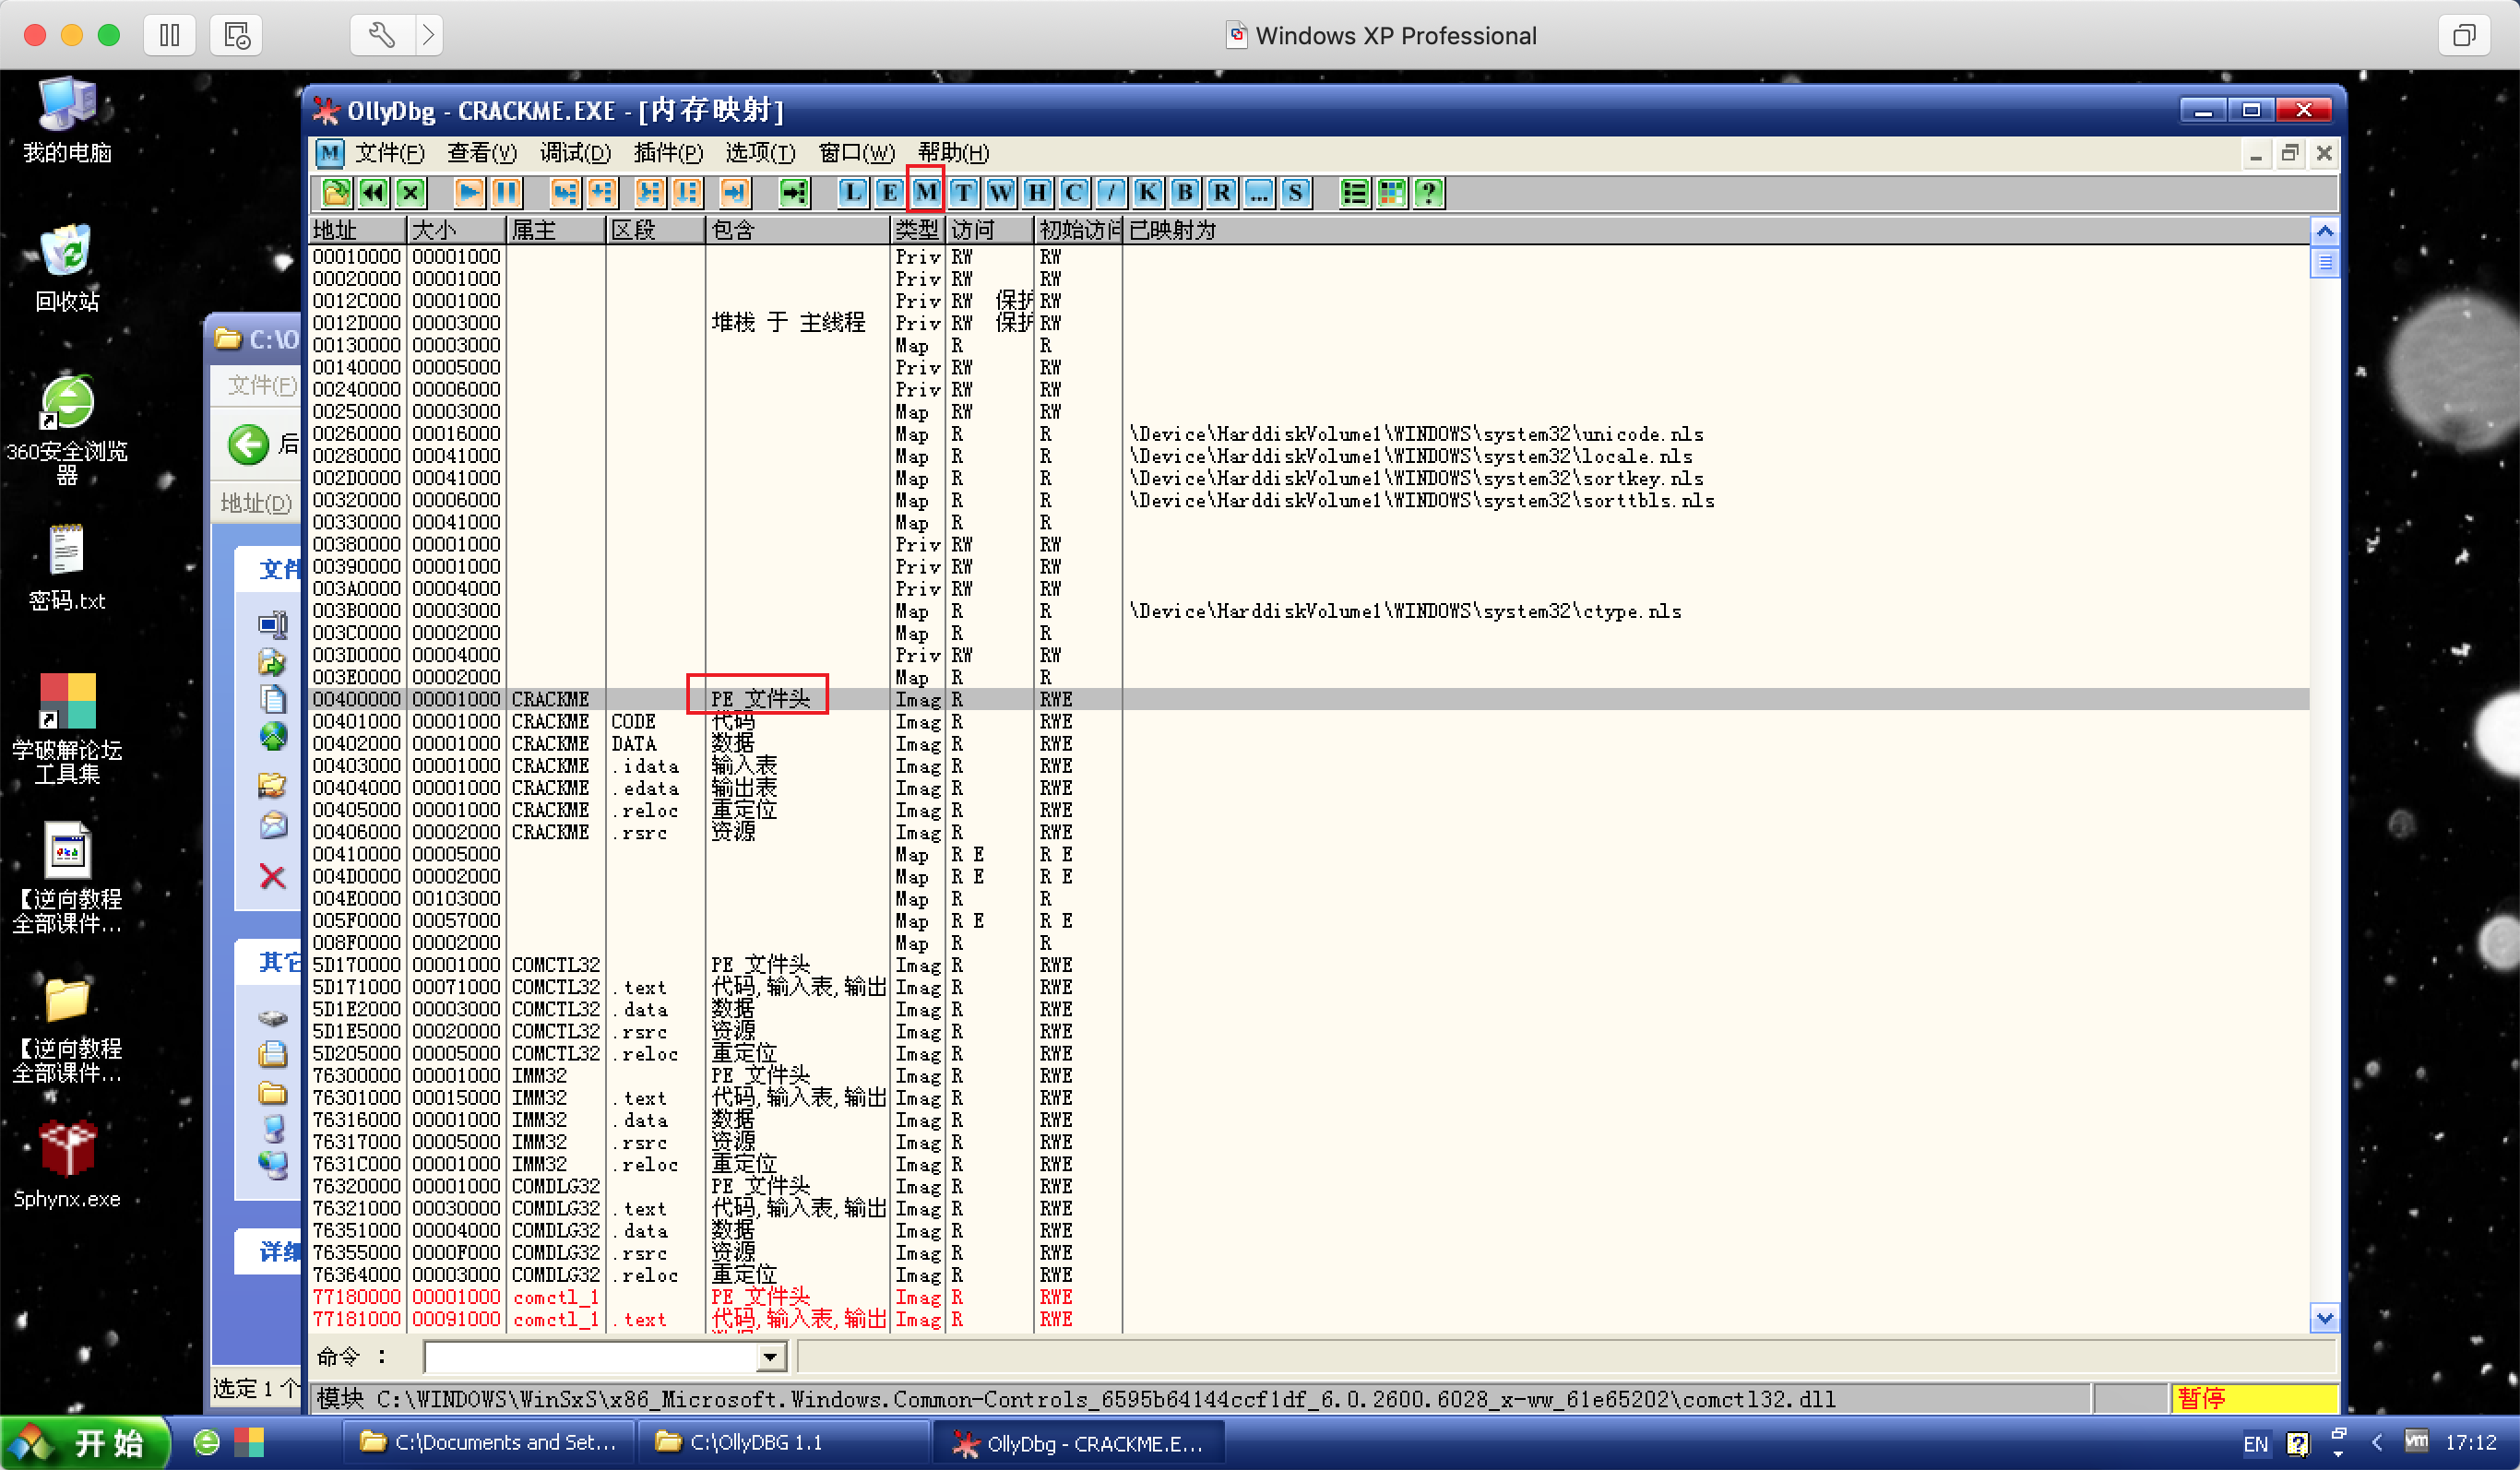Open the 查看(V) view menu

(481, 153)
